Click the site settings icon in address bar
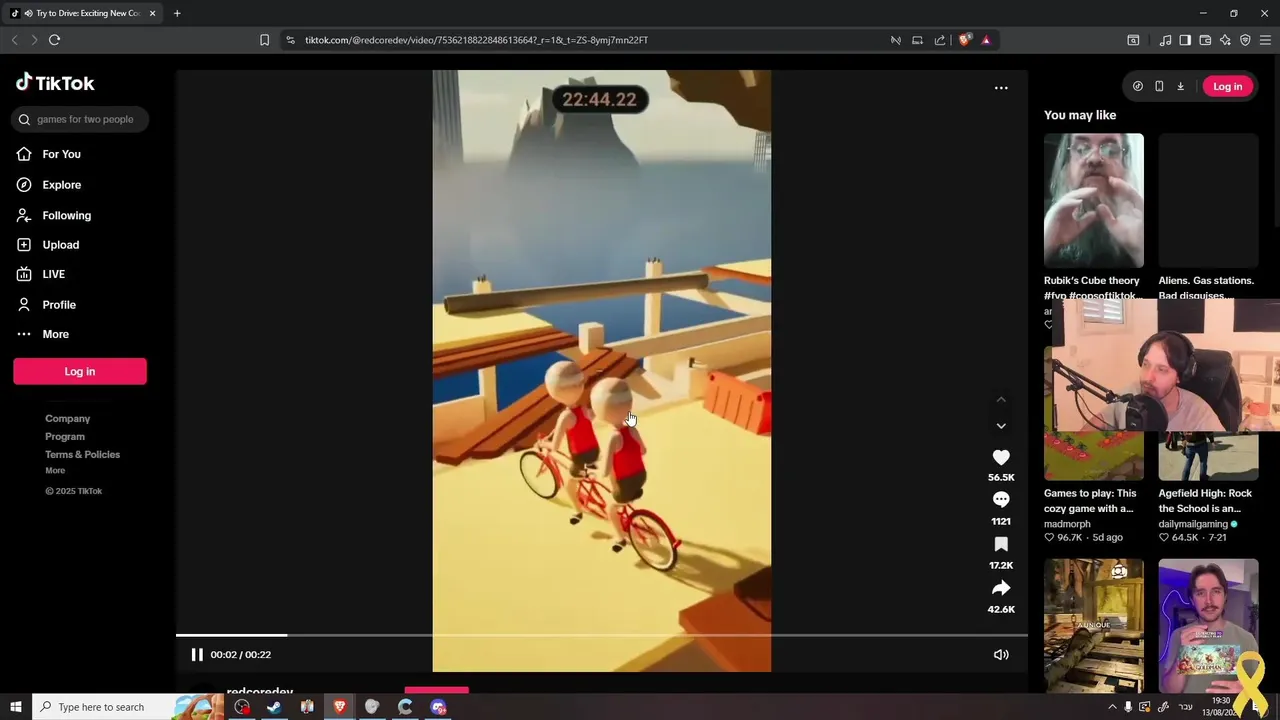The width and height of the screenshot is (1280, 720). [290, 40]
